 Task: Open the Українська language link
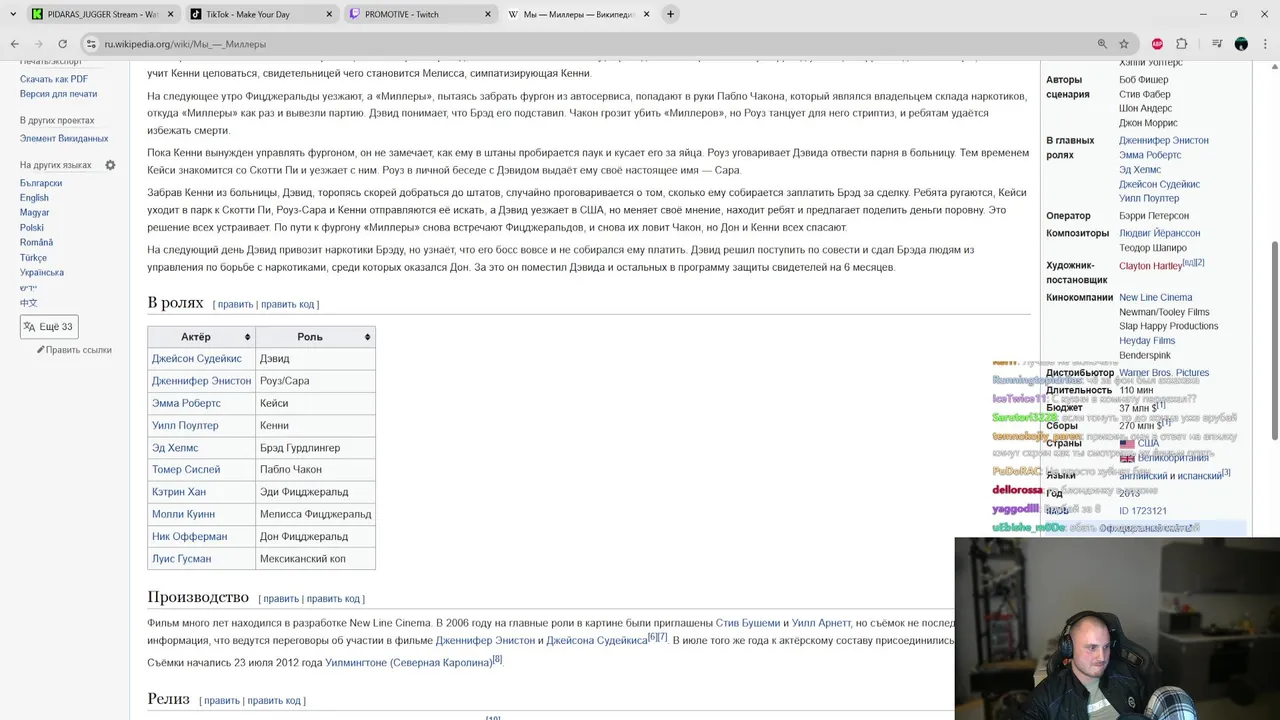42,273
